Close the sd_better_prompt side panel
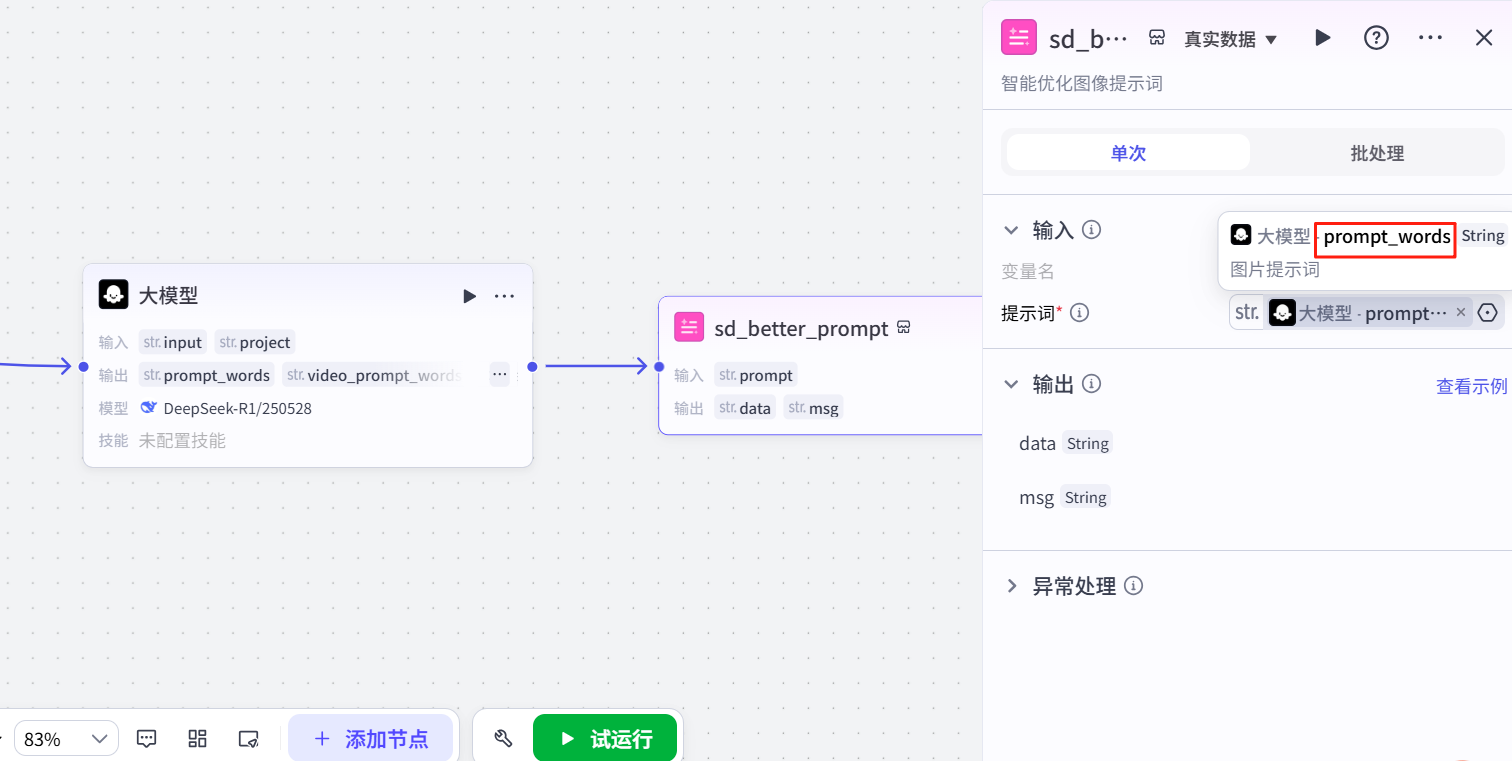This screenshot has height=761, width=1512. pos(1484,38)
